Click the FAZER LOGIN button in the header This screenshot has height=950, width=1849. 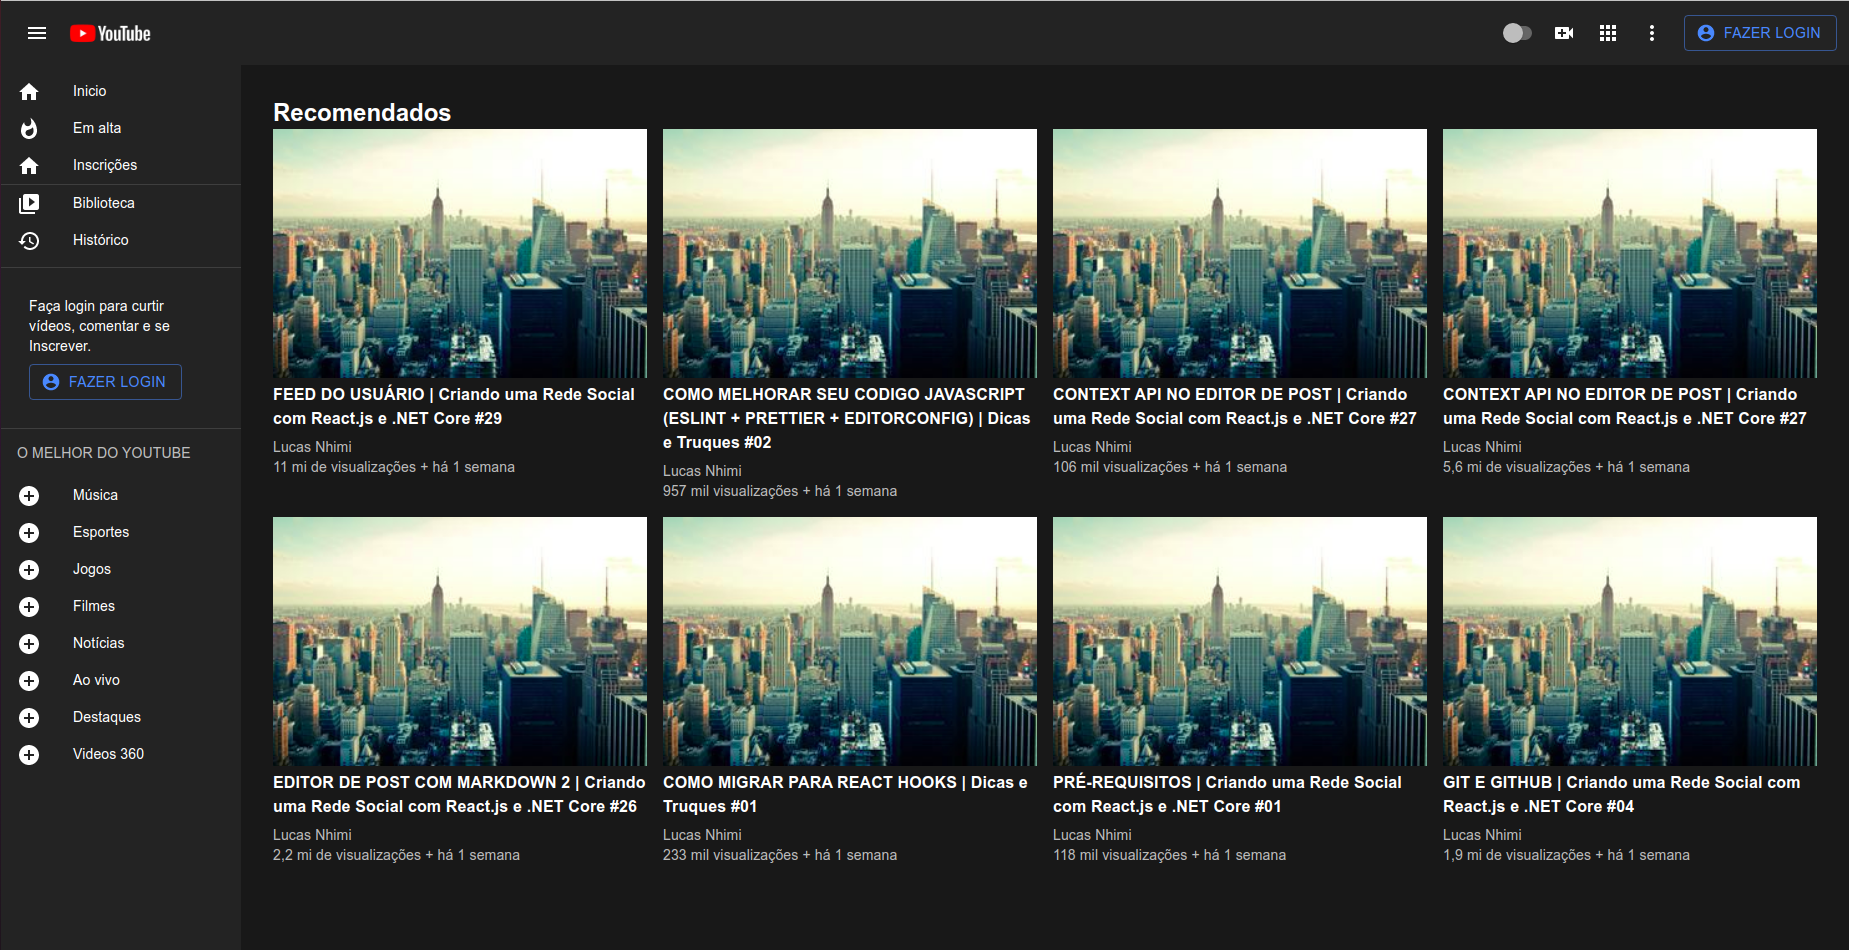point(1759,32)
